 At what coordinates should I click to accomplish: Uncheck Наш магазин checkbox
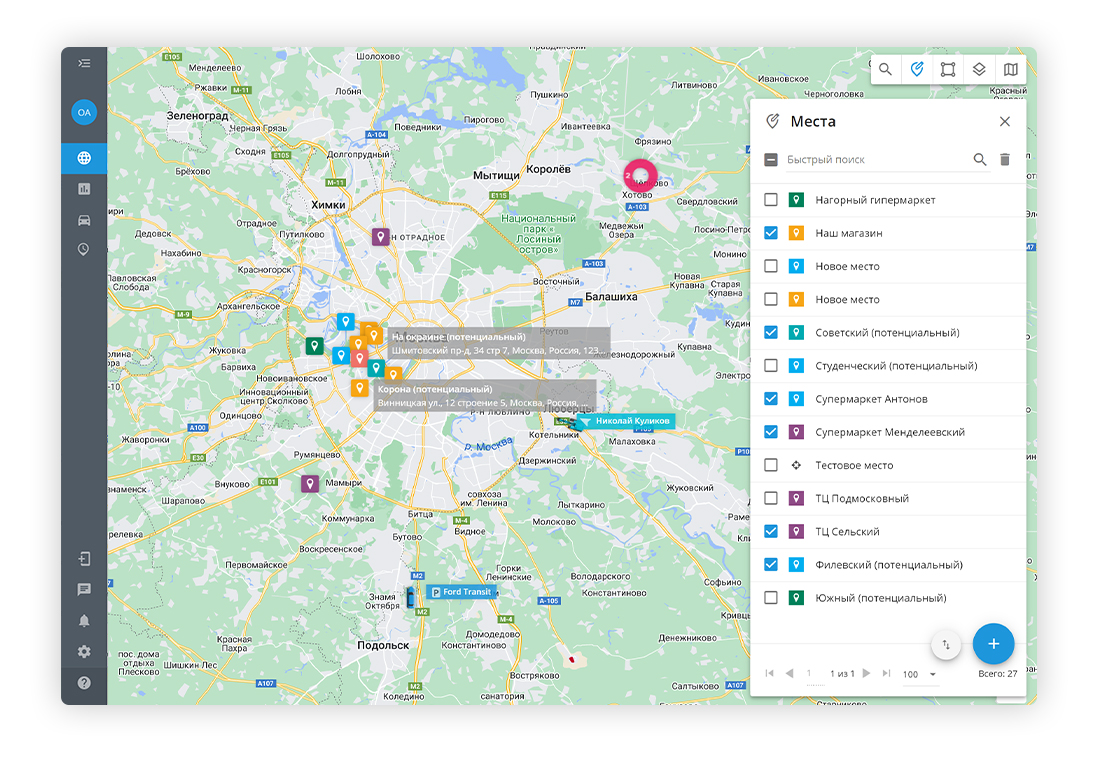(x=771, y=233)
